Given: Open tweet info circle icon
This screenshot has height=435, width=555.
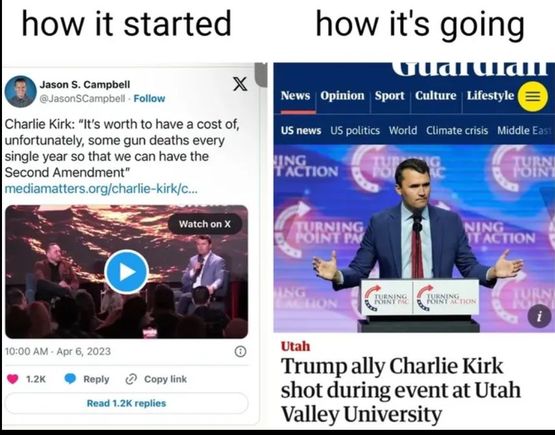Looking at the screenshot, I should pyautogui.click(x=240, y=351).
